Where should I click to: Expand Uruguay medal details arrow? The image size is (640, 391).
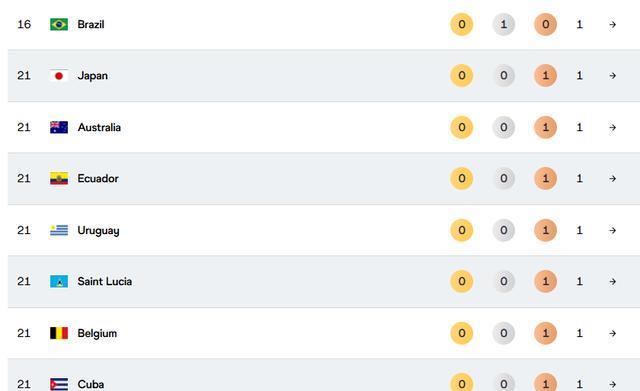pos(612,230)
